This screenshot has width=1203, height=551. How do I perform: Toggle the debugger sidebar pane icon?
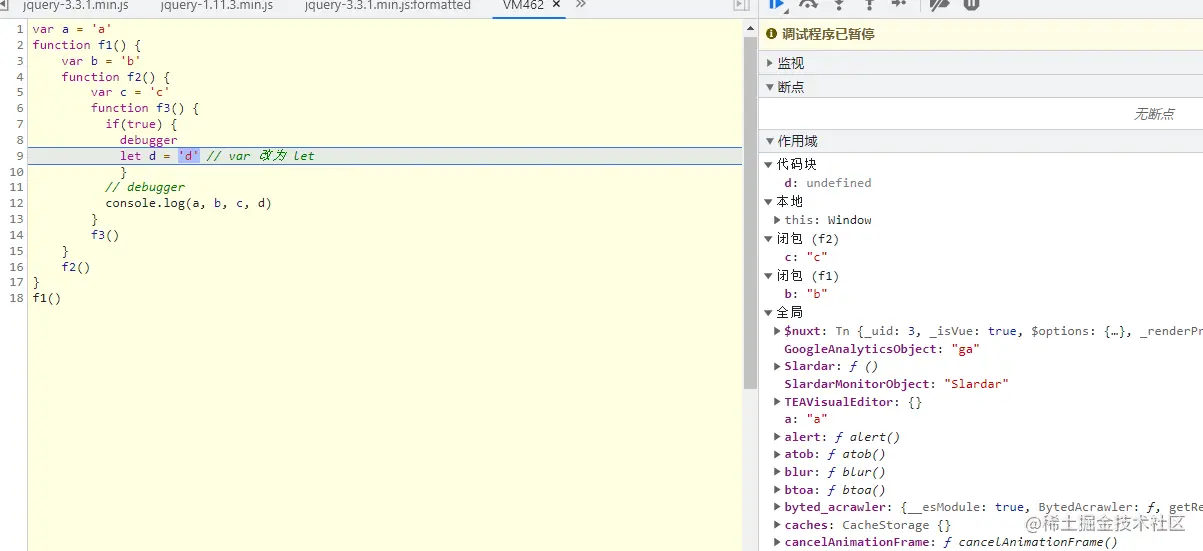(x=741, y=5)
